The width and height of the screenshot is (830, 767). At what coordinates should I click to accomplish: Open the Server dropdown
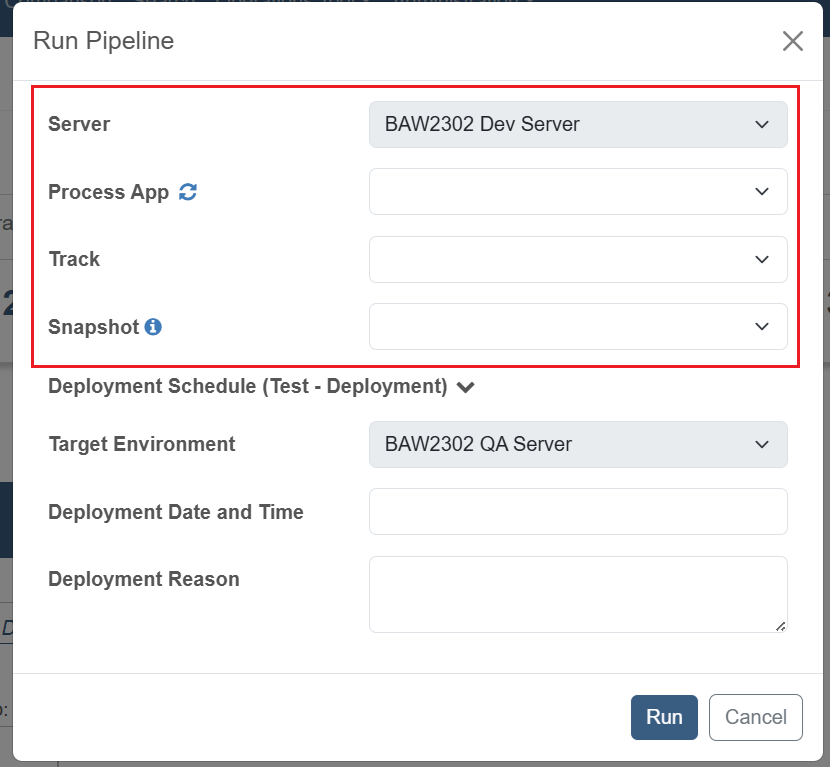[x=578, y=124]
